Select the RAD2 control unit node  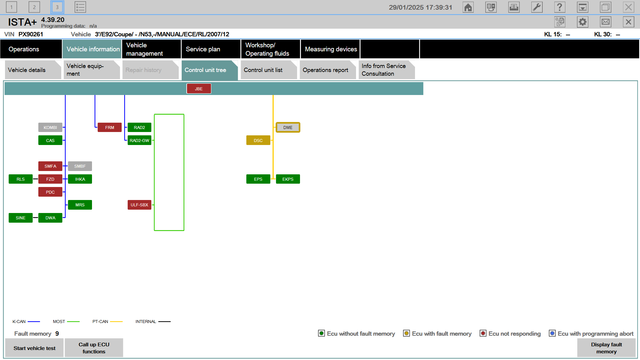[139, 127]
